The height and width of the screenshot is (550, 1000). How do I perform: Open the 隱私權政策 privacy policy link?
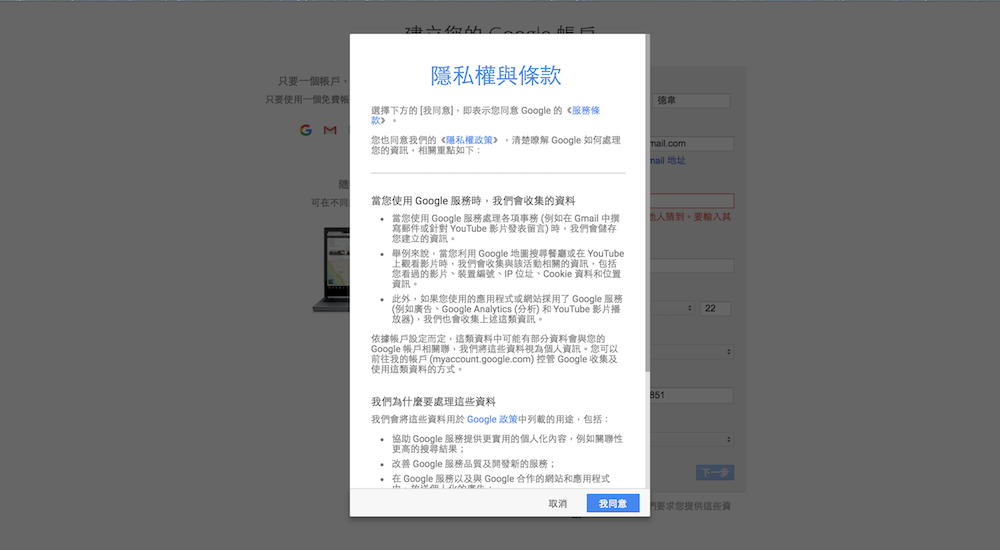pos(469,140)
